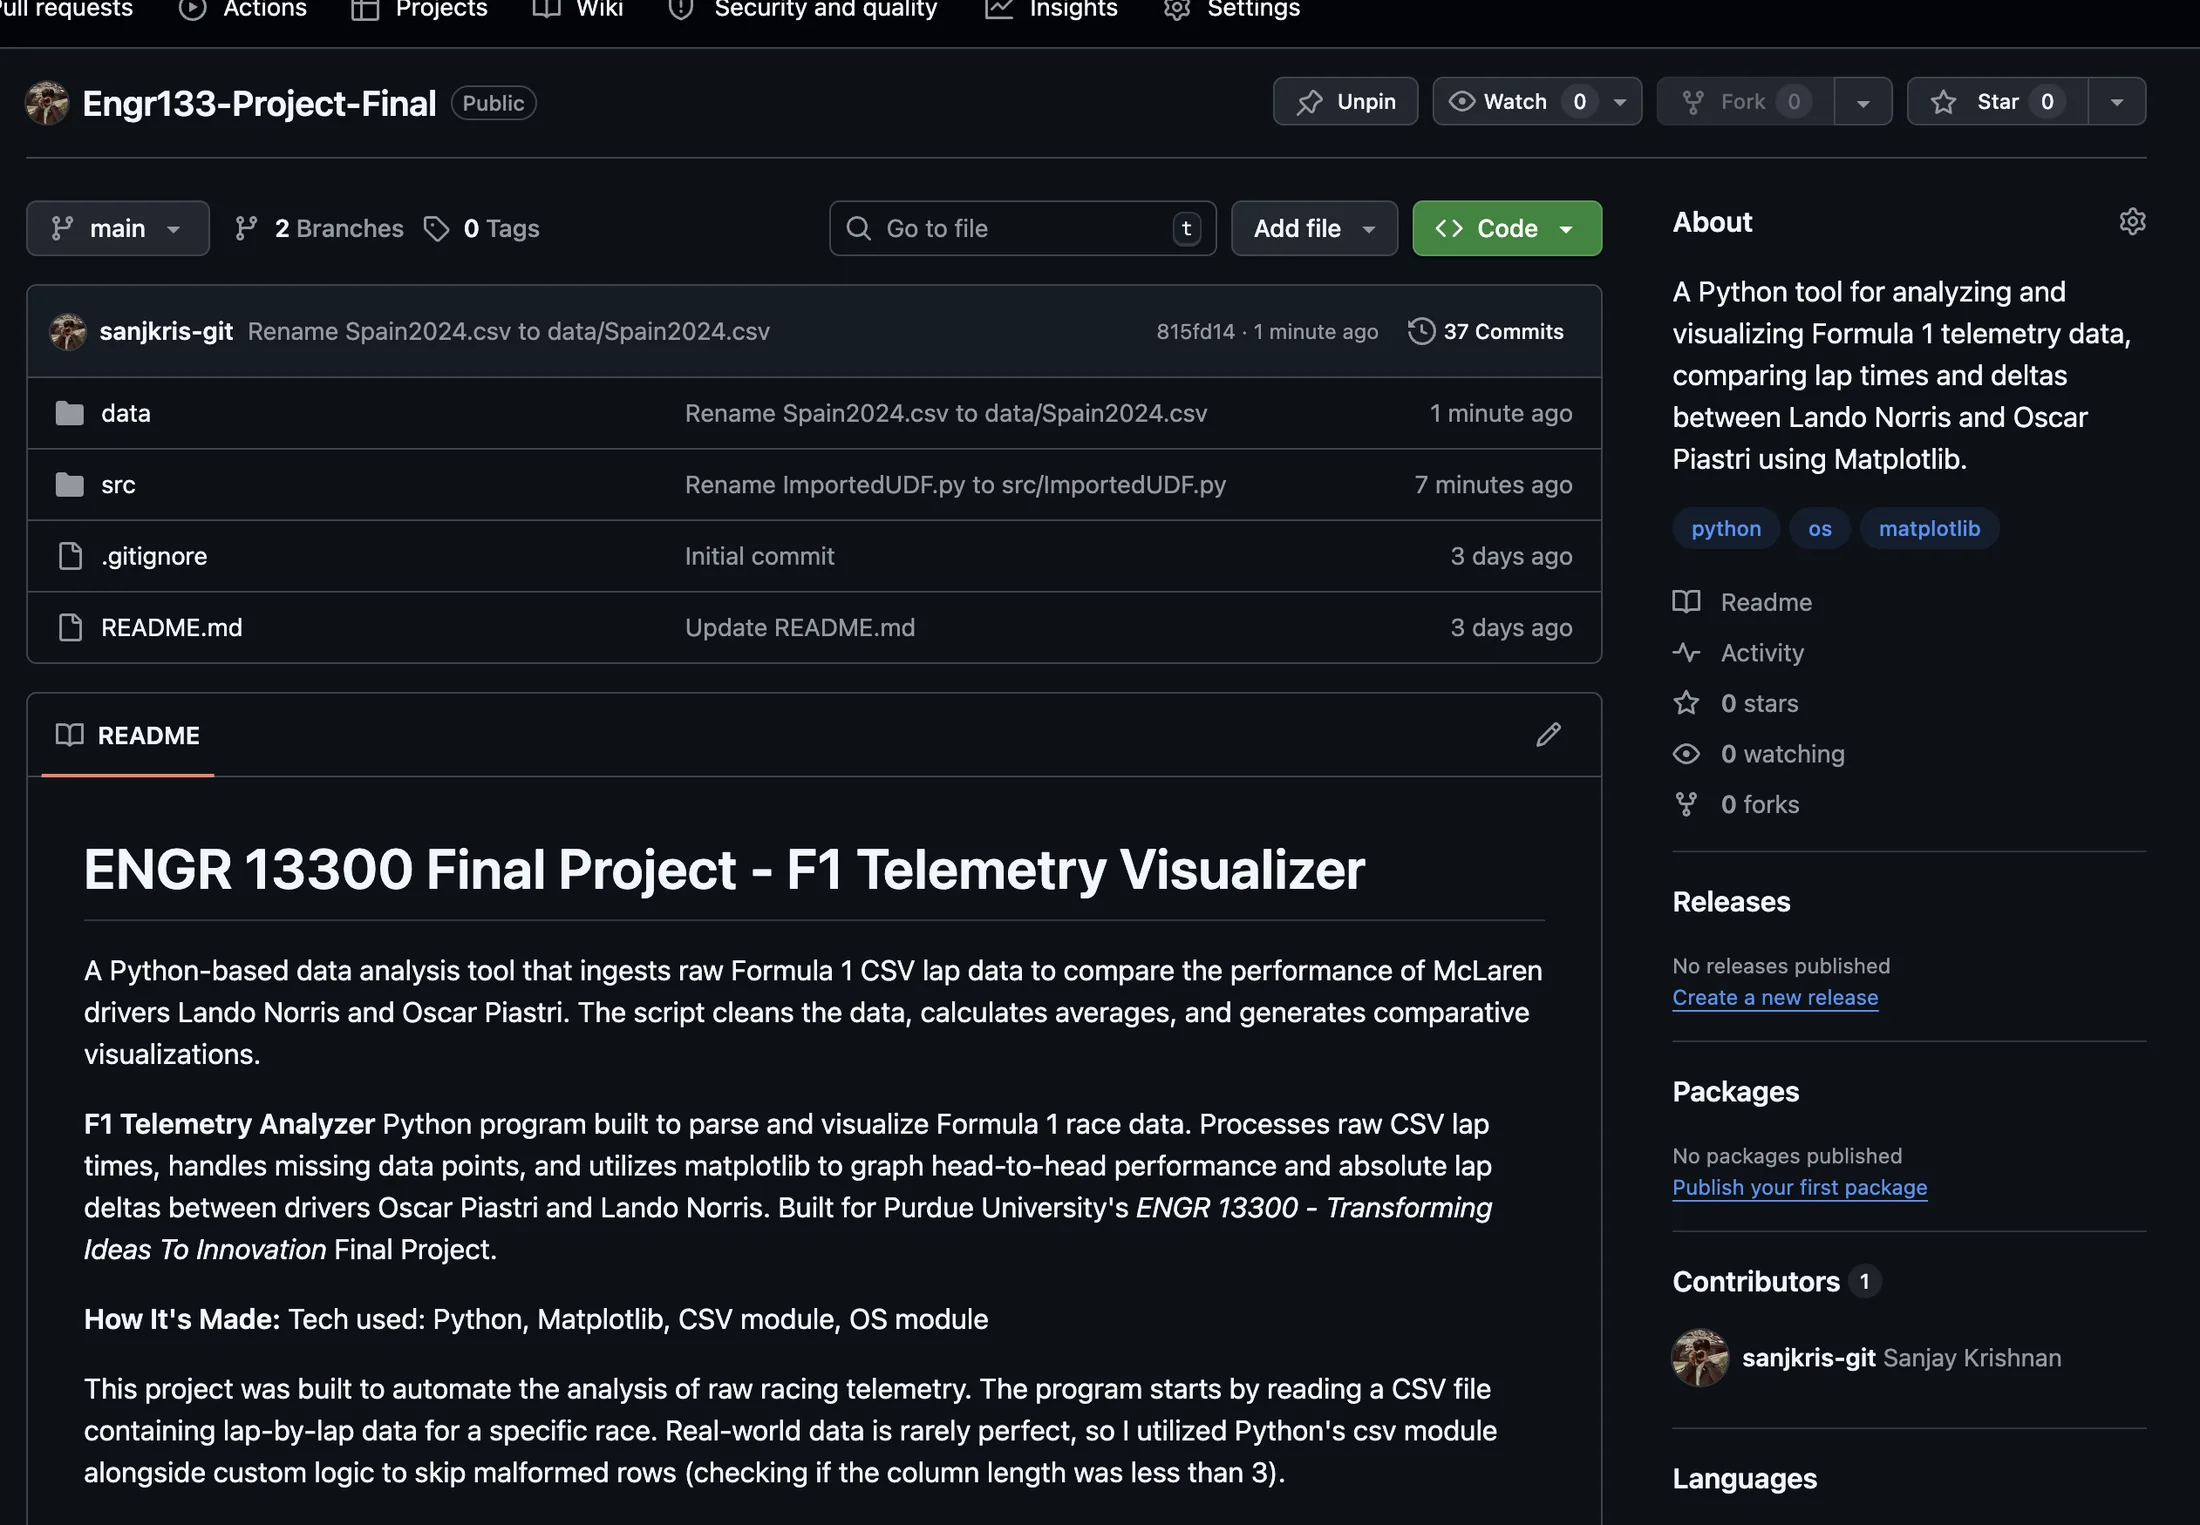The height and width of the screenshot is (1525, 2200).
Task: Open the 37 Commits history link
Action: pos(1486,332)
